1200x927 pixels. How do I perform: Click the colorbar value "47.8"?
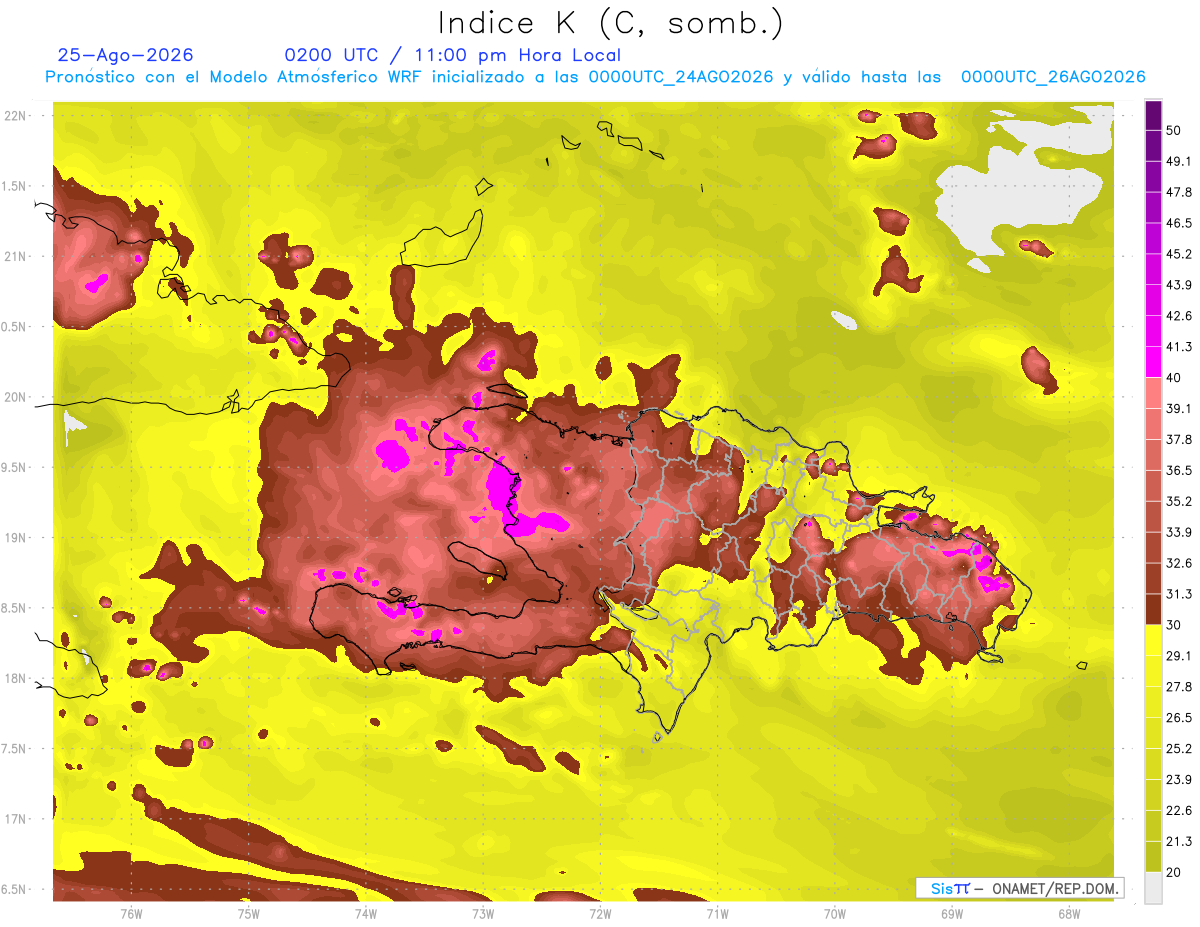pyautogui.click(x=1179, y=192)
